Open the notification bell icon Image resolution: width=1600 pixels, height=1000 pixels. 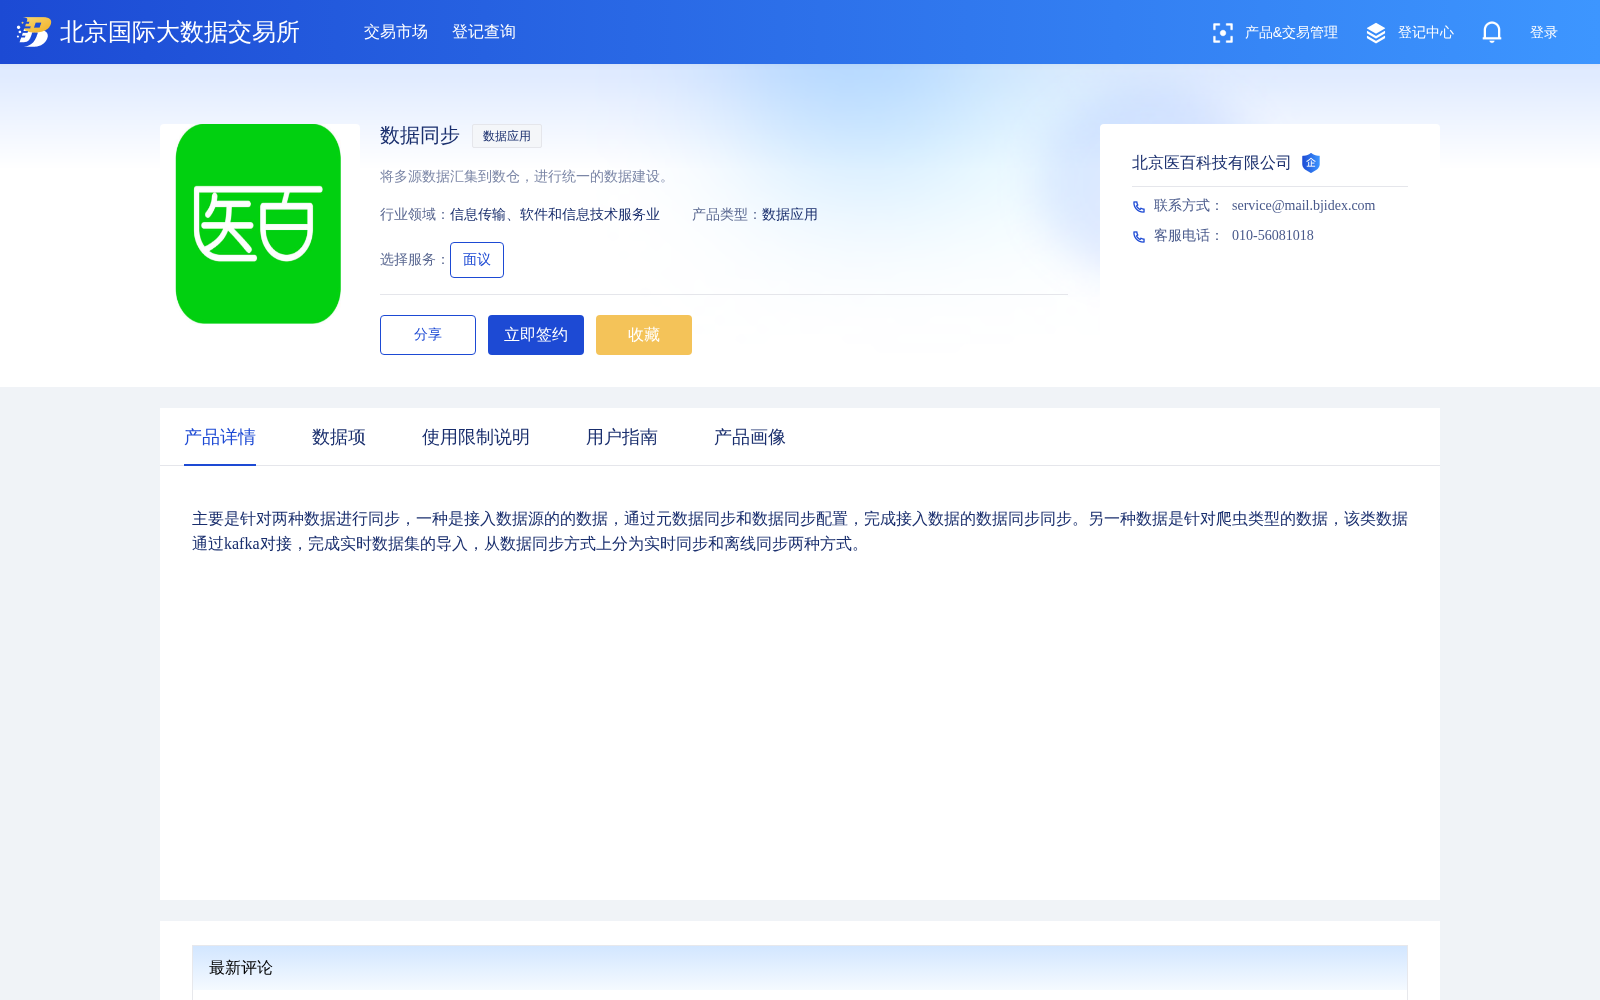coord(1492,33)
